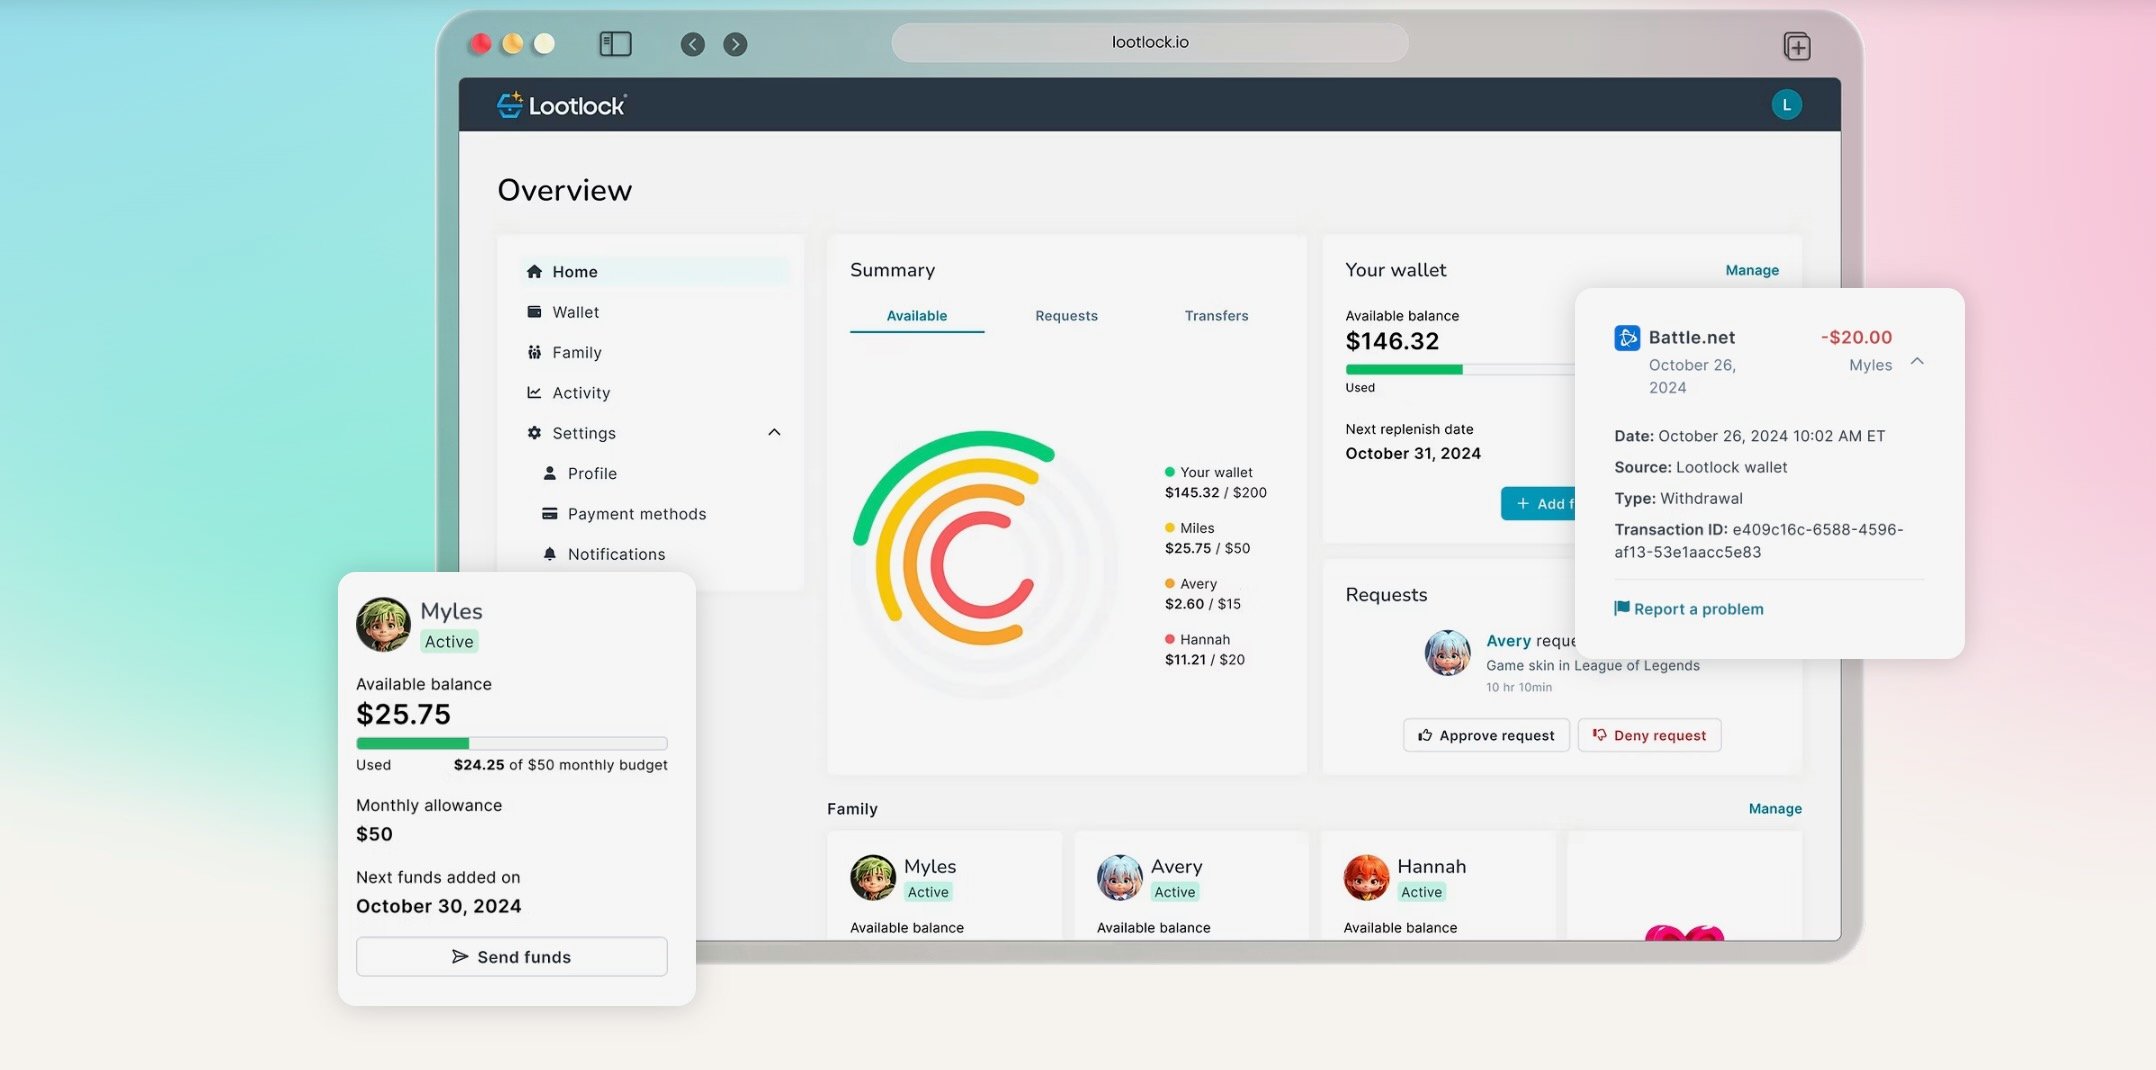Toggle the browser sidebar icon

(x=615, y=44)
